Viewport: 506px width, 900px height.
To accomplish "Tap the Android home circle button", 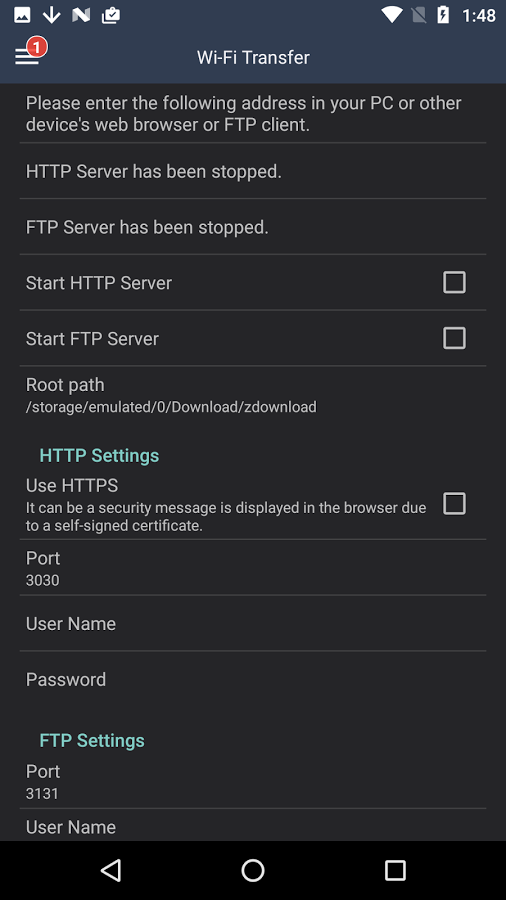I will point(253,870).
